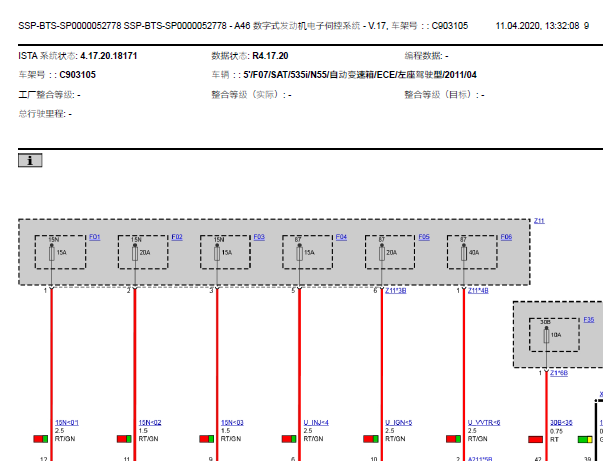This screenshot has height=461, width=603.
Task: Click red/green swatch beside 15N<03 wire
Action: coord(206,439)
